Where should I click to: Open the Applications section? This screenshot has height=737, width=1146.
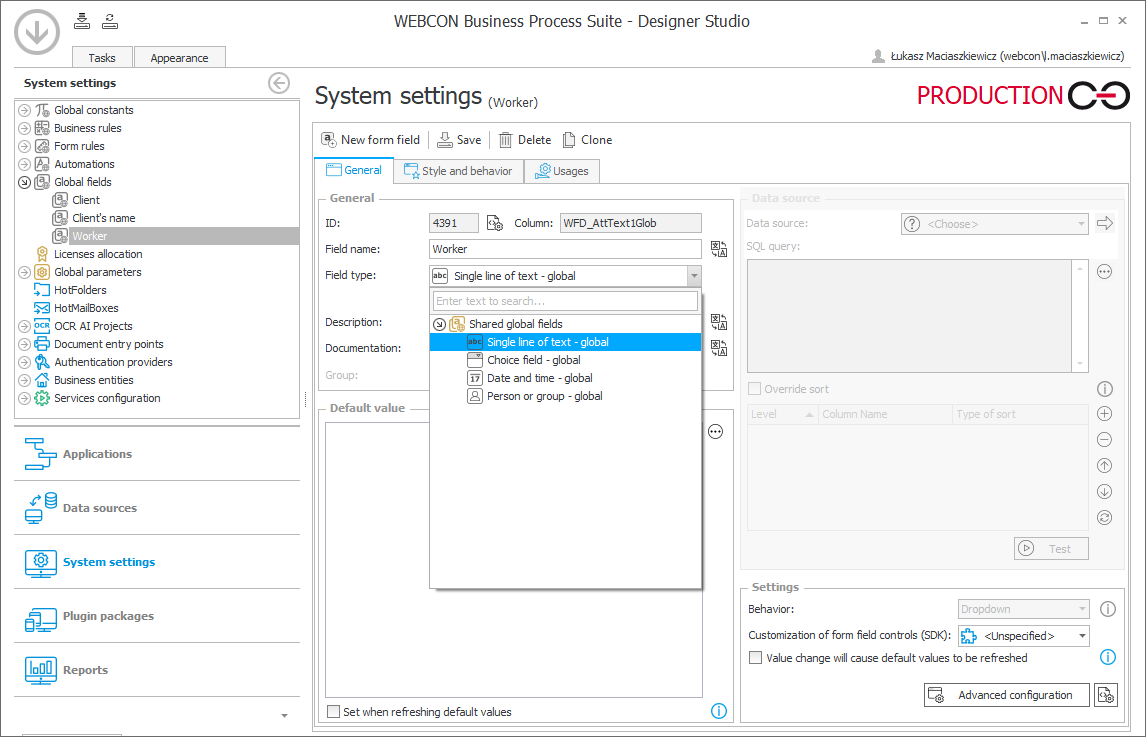tap(157, 454)
